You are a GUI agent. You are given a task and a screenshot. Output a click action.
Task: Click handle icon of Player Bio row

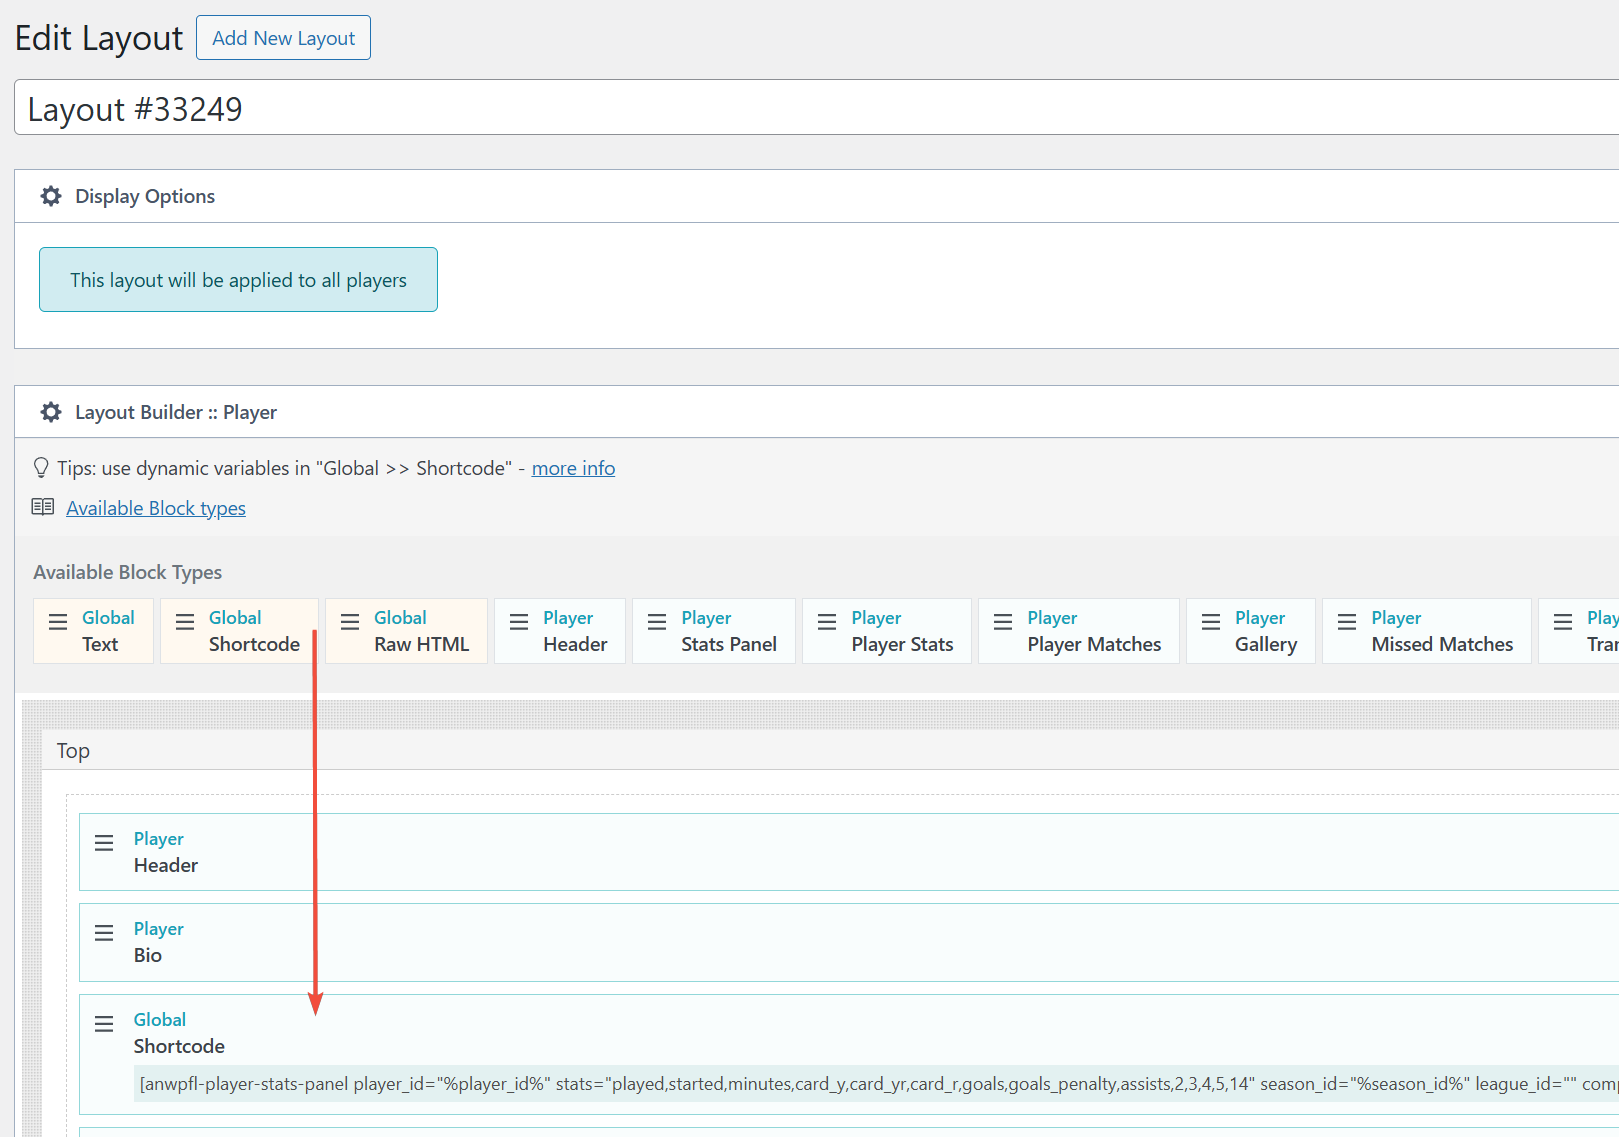(x=104, y=933)
